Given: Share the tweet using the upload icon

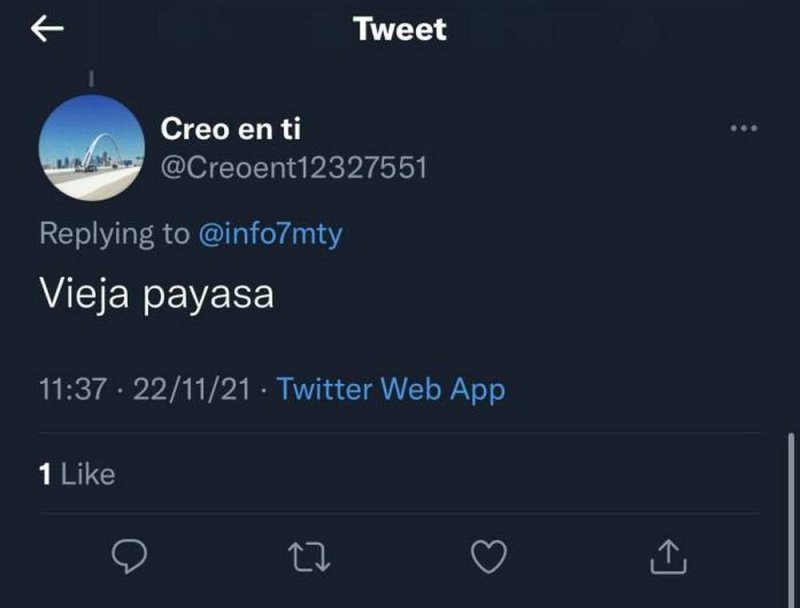Looking at the screenshot, I should coord(667,558).
